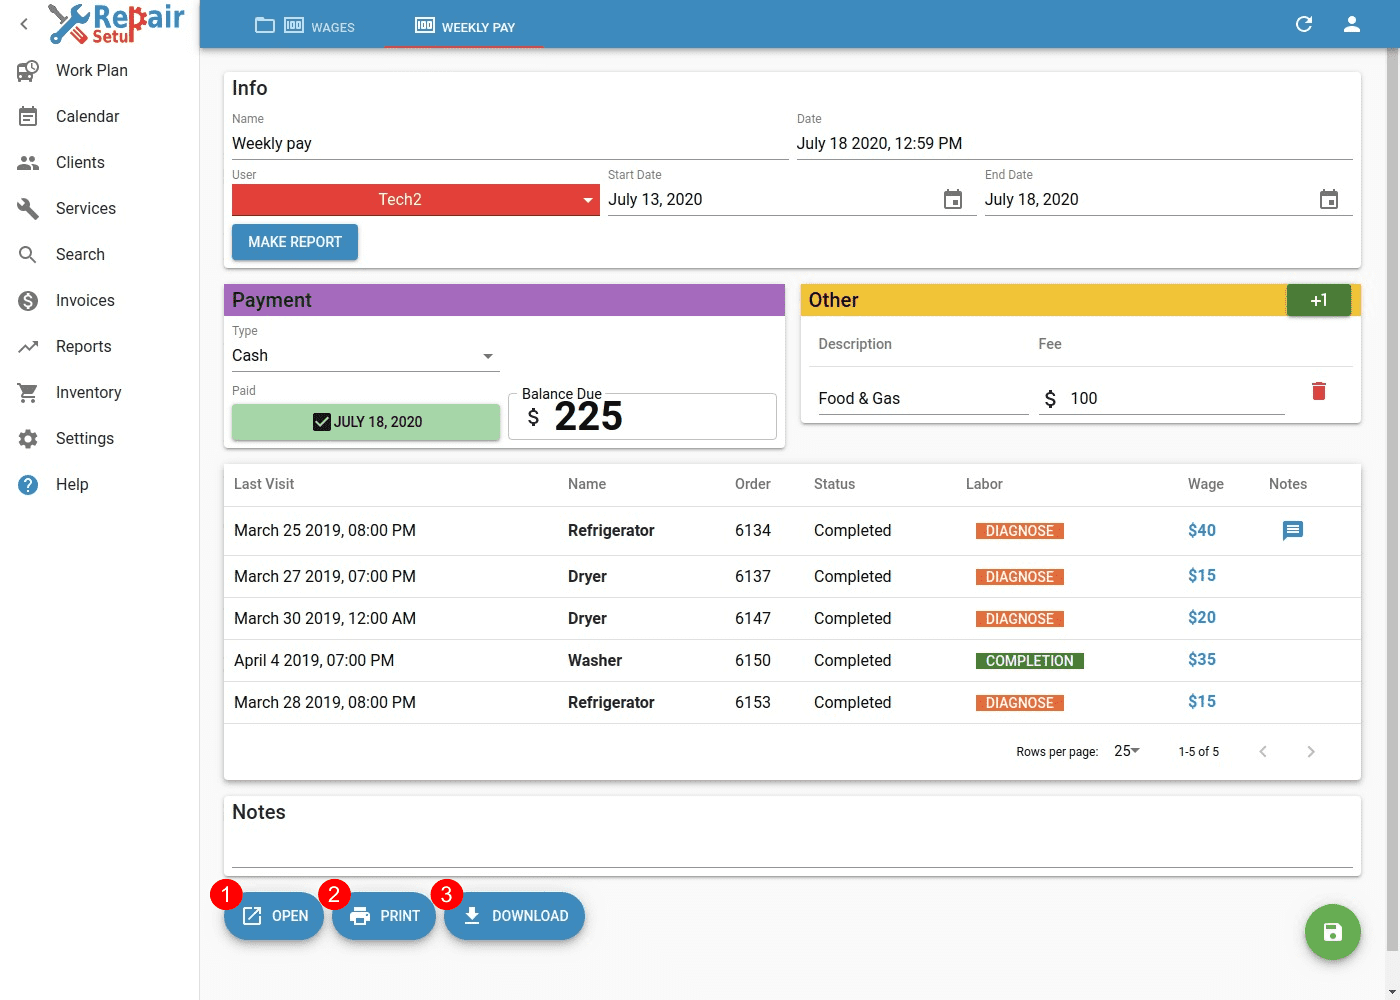Click the Labor column header
The height and width of the screenshot is (1000, 1400).
coord(984,484)
